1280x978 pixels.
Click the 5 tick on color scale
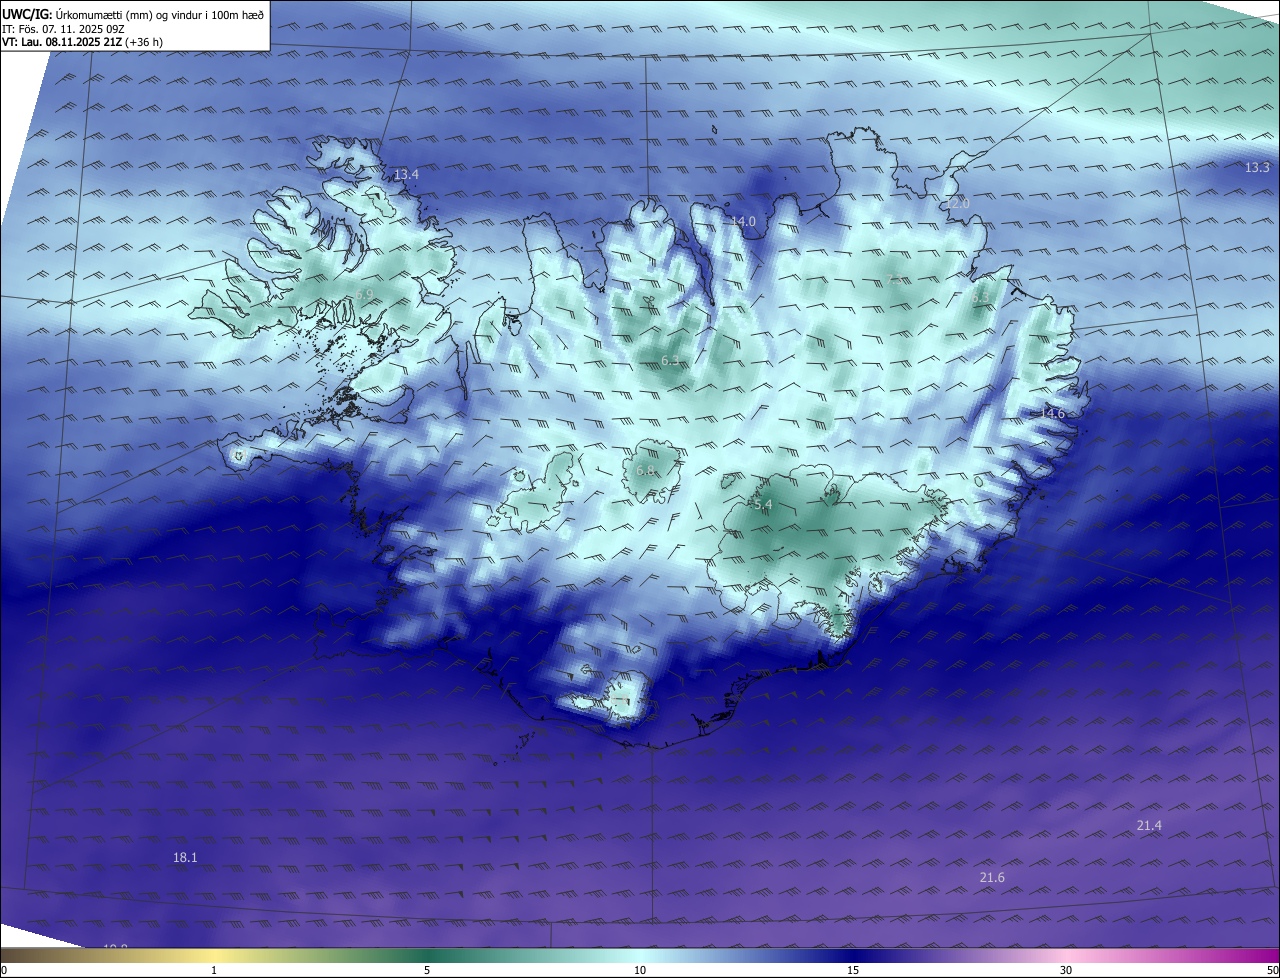tap(427, 970)
